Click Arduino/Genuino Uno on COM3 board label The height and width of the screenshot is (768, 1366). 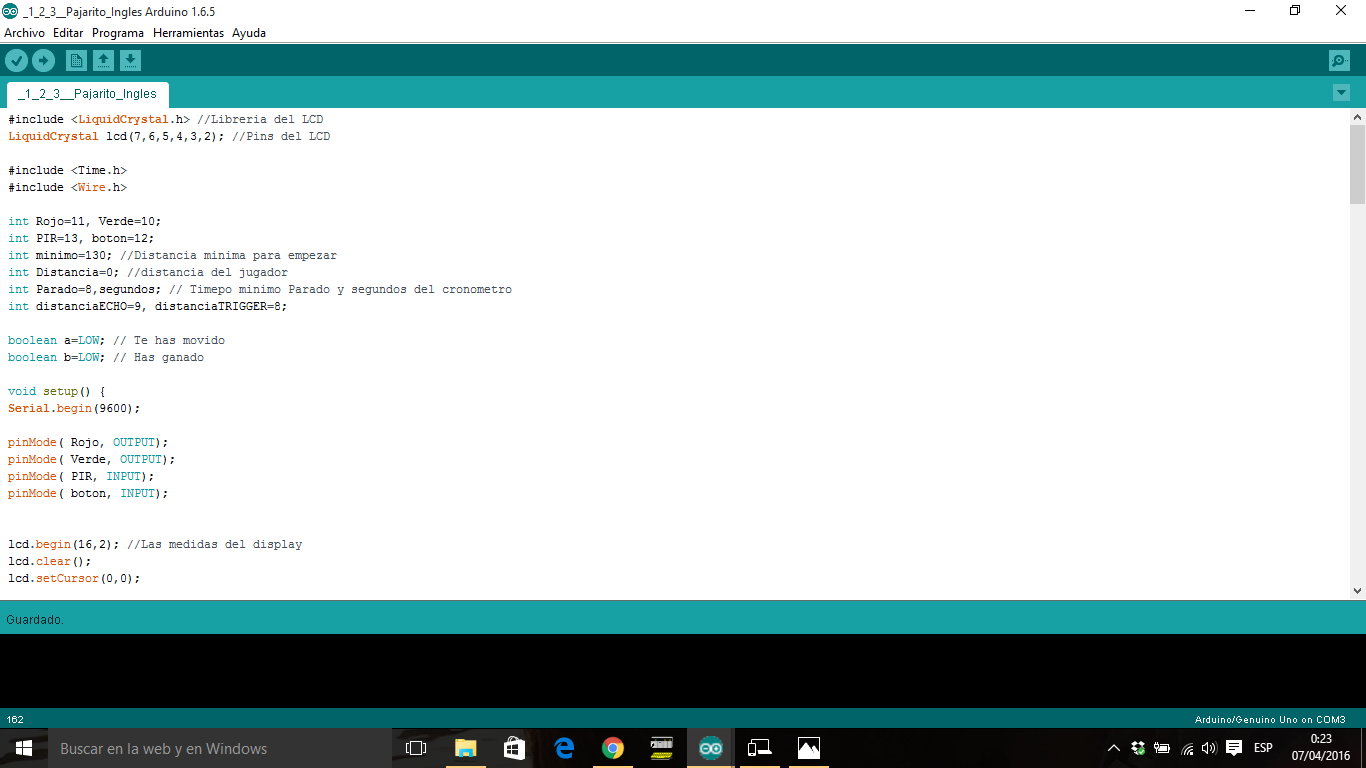point(1270,719)
